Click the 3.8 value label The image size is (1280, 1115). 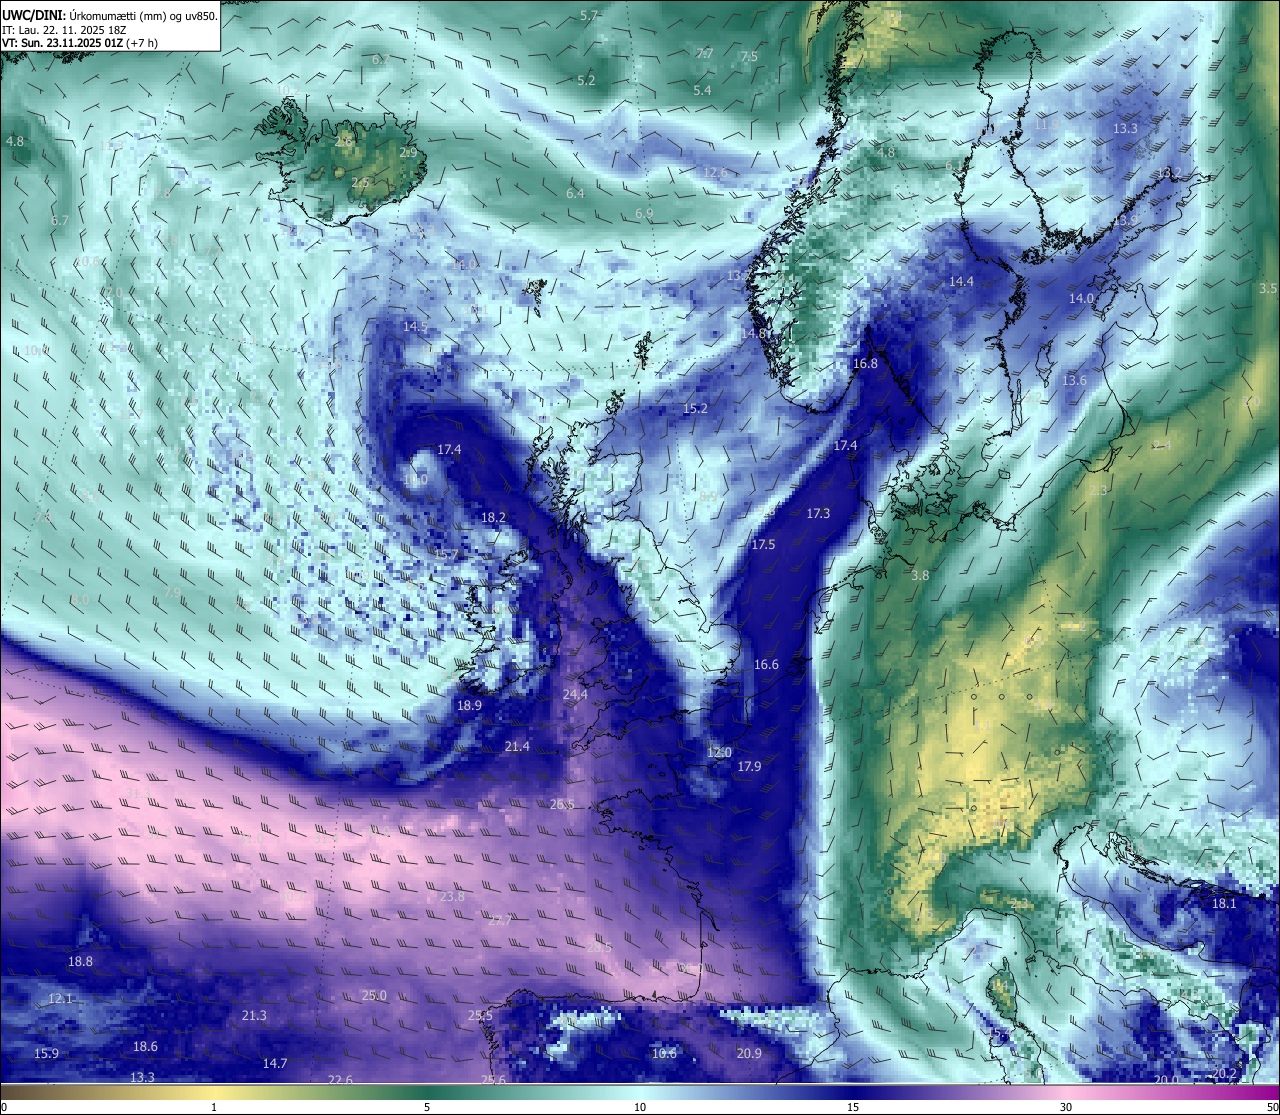920,575
